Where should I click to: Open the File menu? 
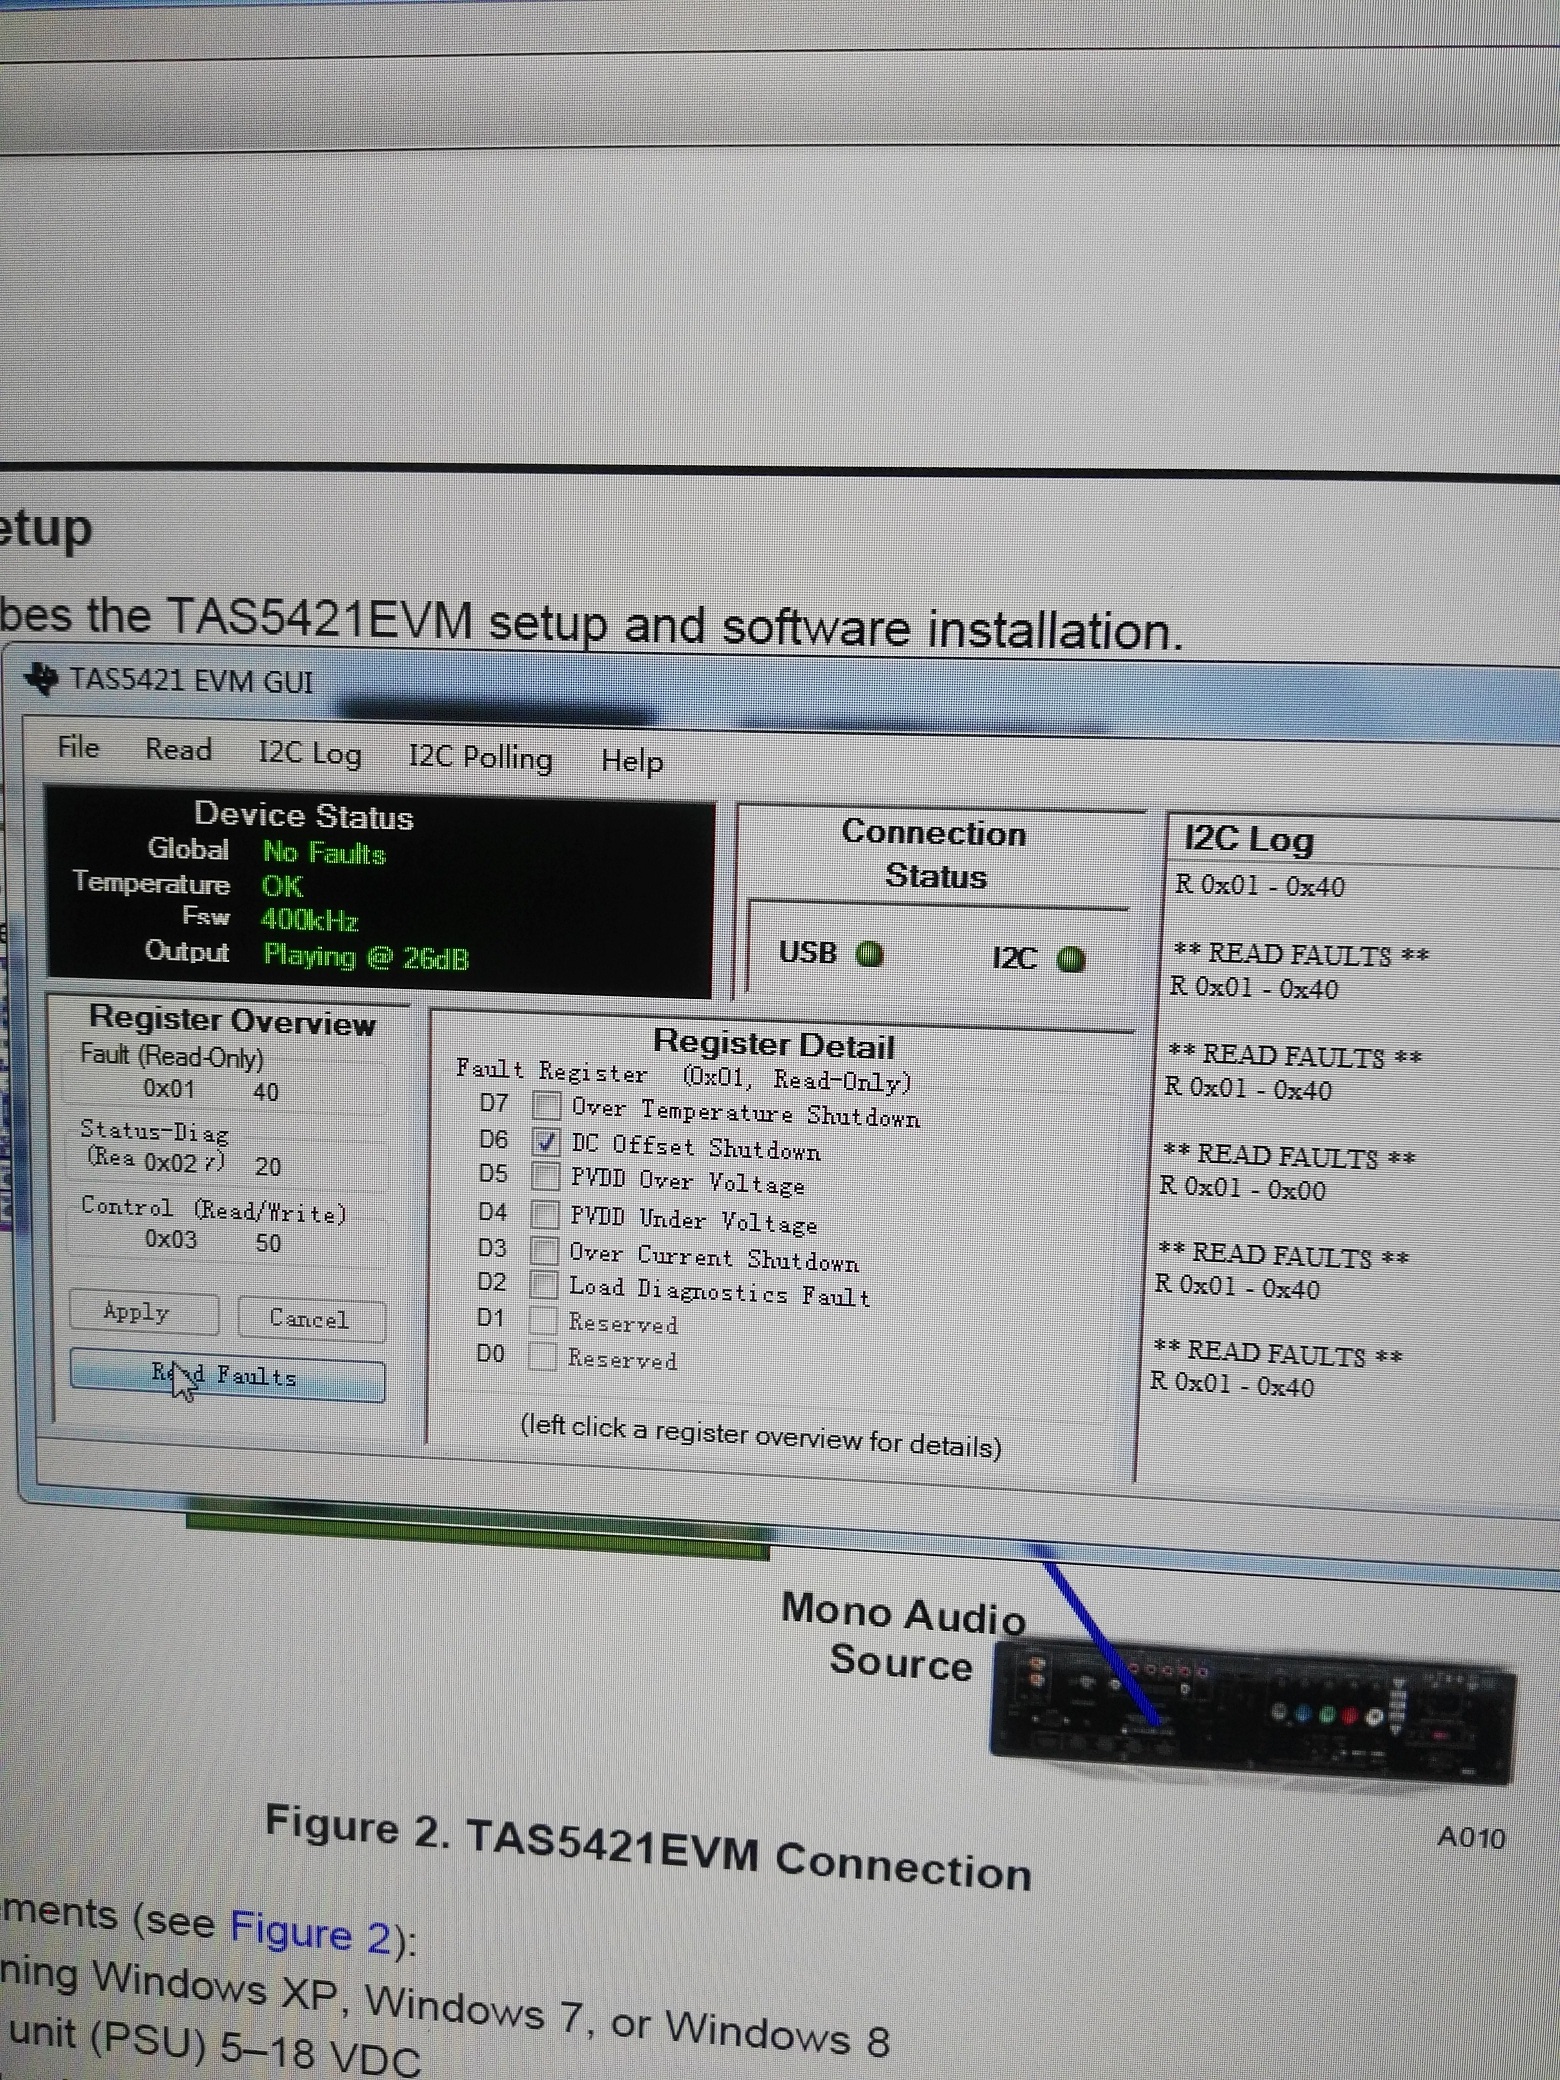click(x=78, y=747)
